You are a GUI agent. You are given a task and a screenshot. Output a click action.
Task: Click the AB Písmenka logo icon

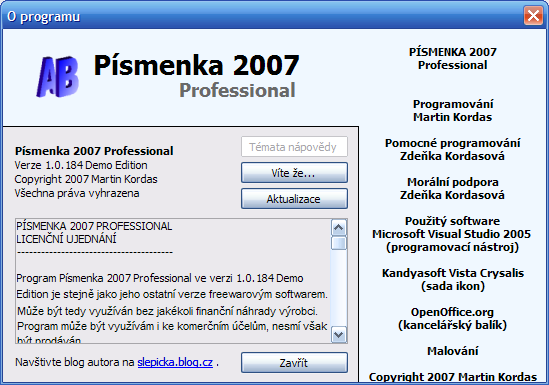[58, 76]
